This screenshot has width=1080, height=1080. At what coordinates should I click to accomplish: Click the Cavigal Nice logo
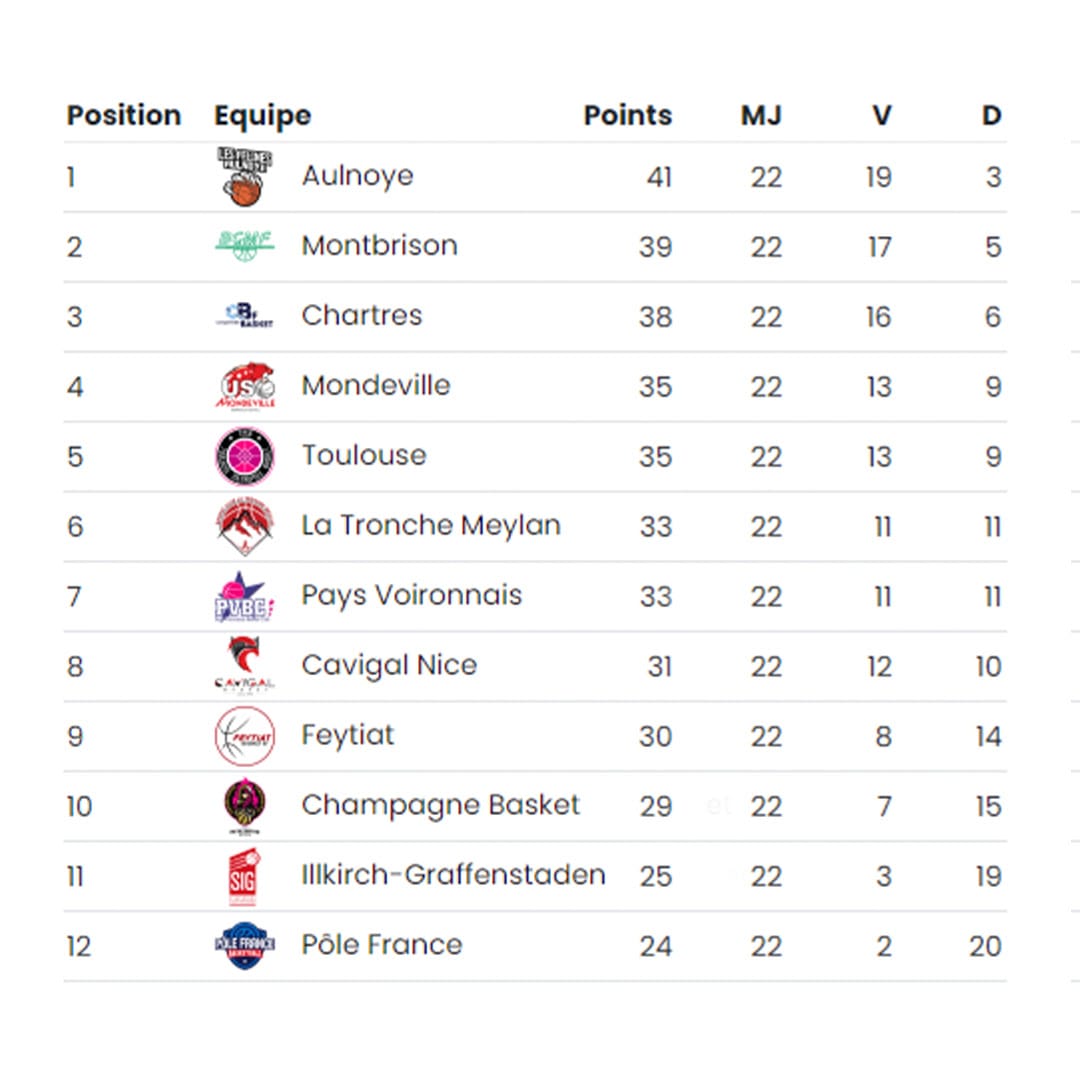point(245,666)
